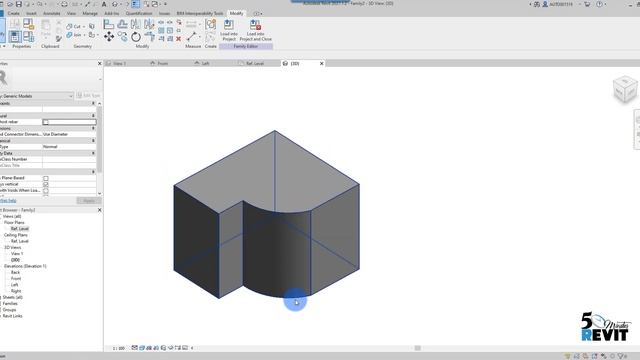Viewport: 640px width, 360px height.
Task: Click the Family Category and Parameters icon
Action: pos(28,24)
